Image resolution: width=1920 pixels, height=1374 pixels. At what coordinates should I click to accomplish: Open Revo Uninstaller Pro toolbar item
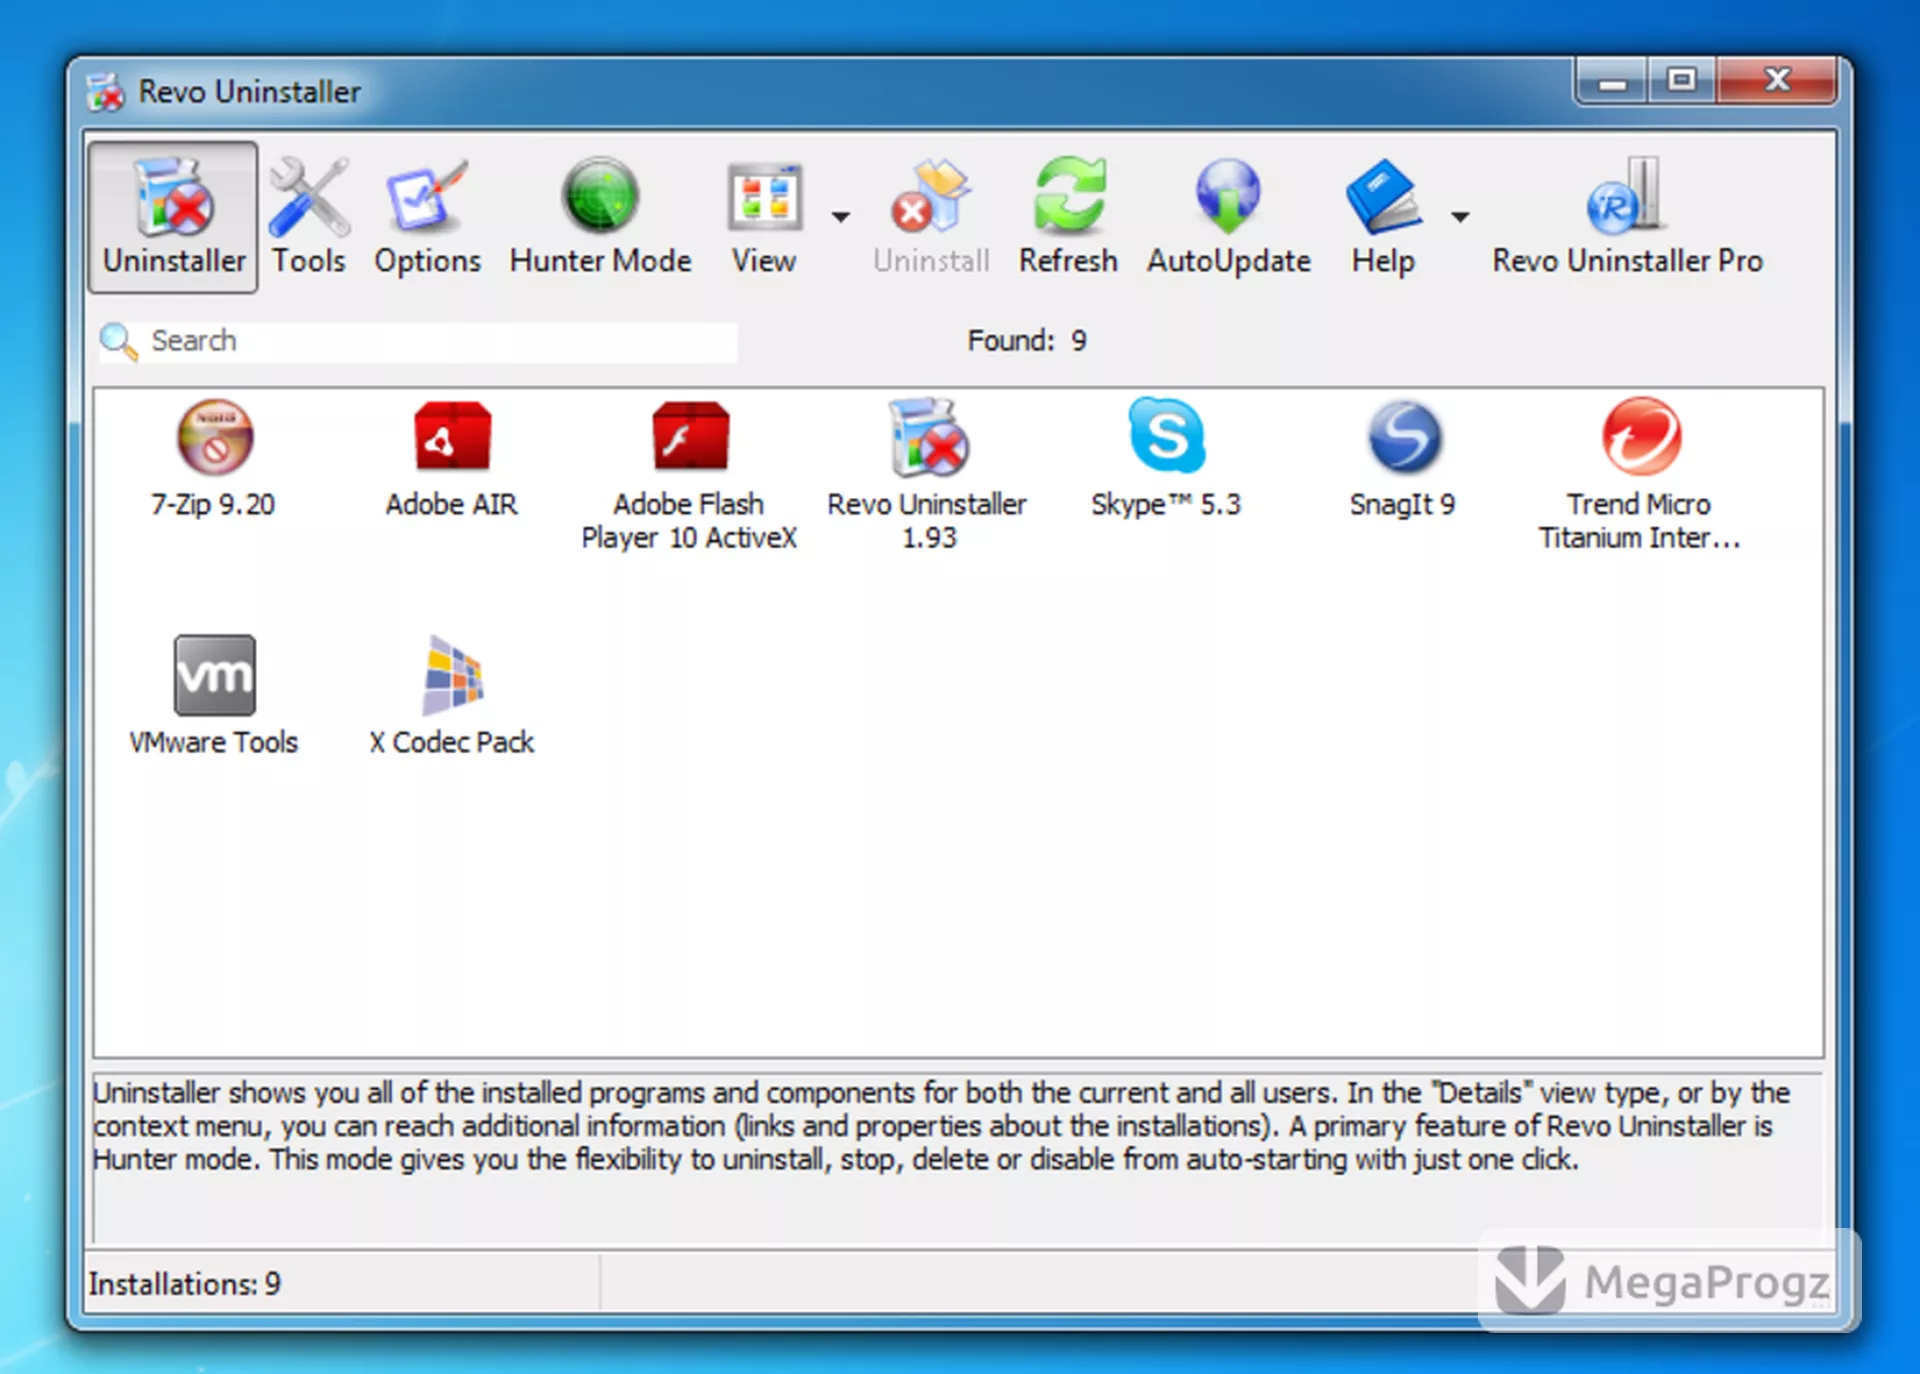1627,217
